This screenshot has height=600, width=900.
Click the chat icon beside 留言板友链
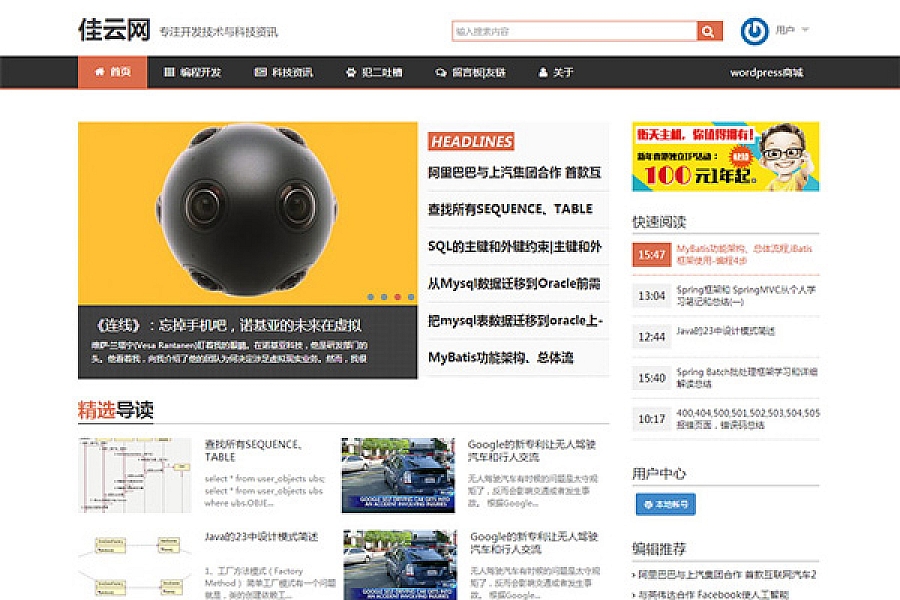click(441, 73)
